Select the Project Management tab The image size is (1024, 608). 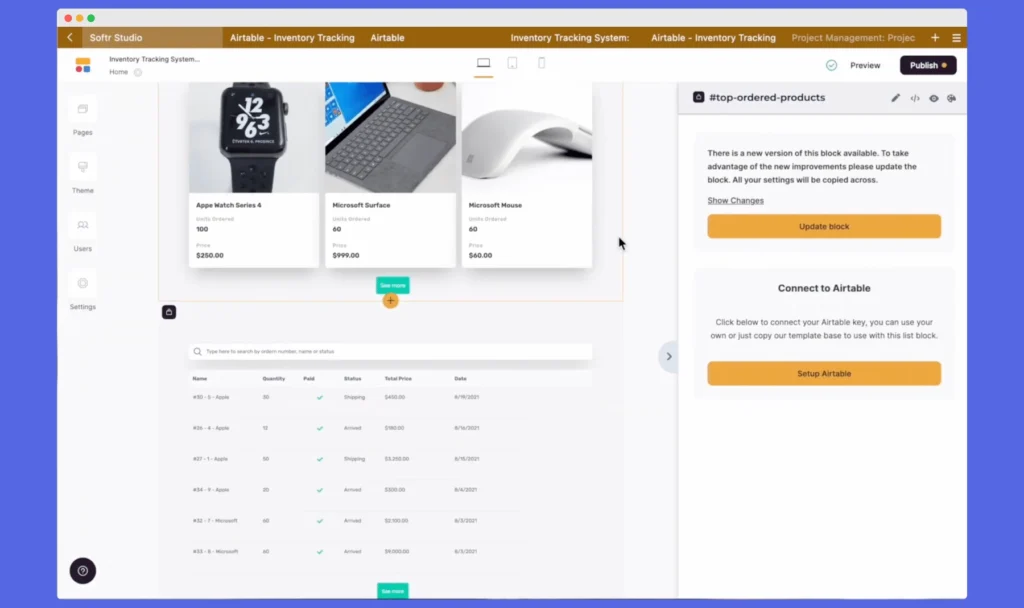(852, 37)
